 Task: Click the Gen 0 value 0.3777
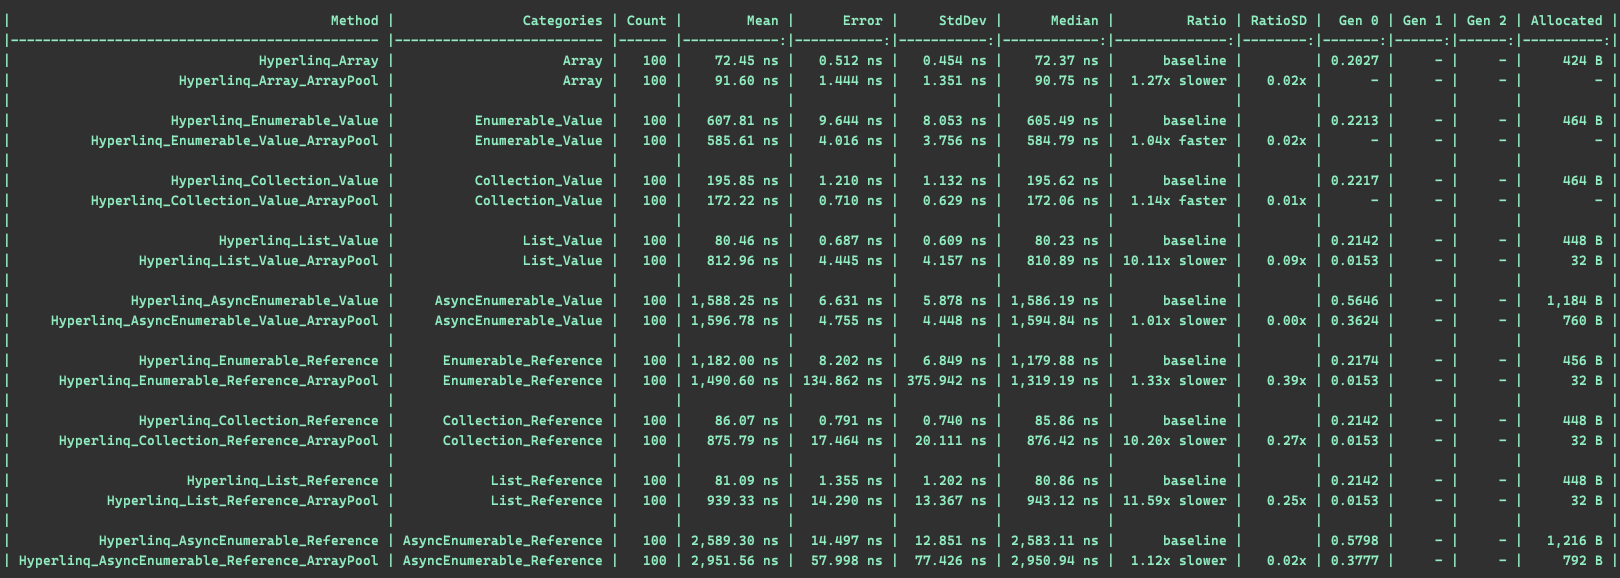[1355, 560]
